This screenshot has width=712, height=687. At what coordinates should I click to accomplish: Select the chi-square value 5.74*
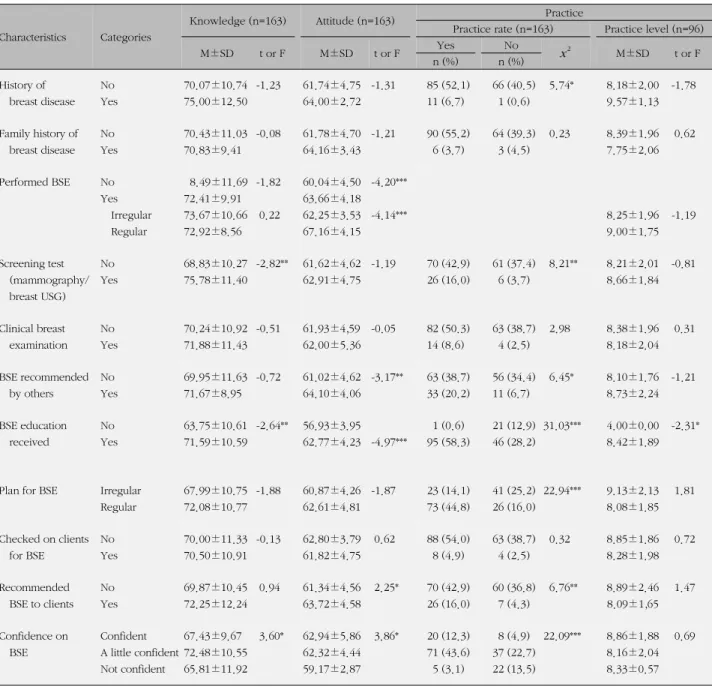(x=561, y=85)
